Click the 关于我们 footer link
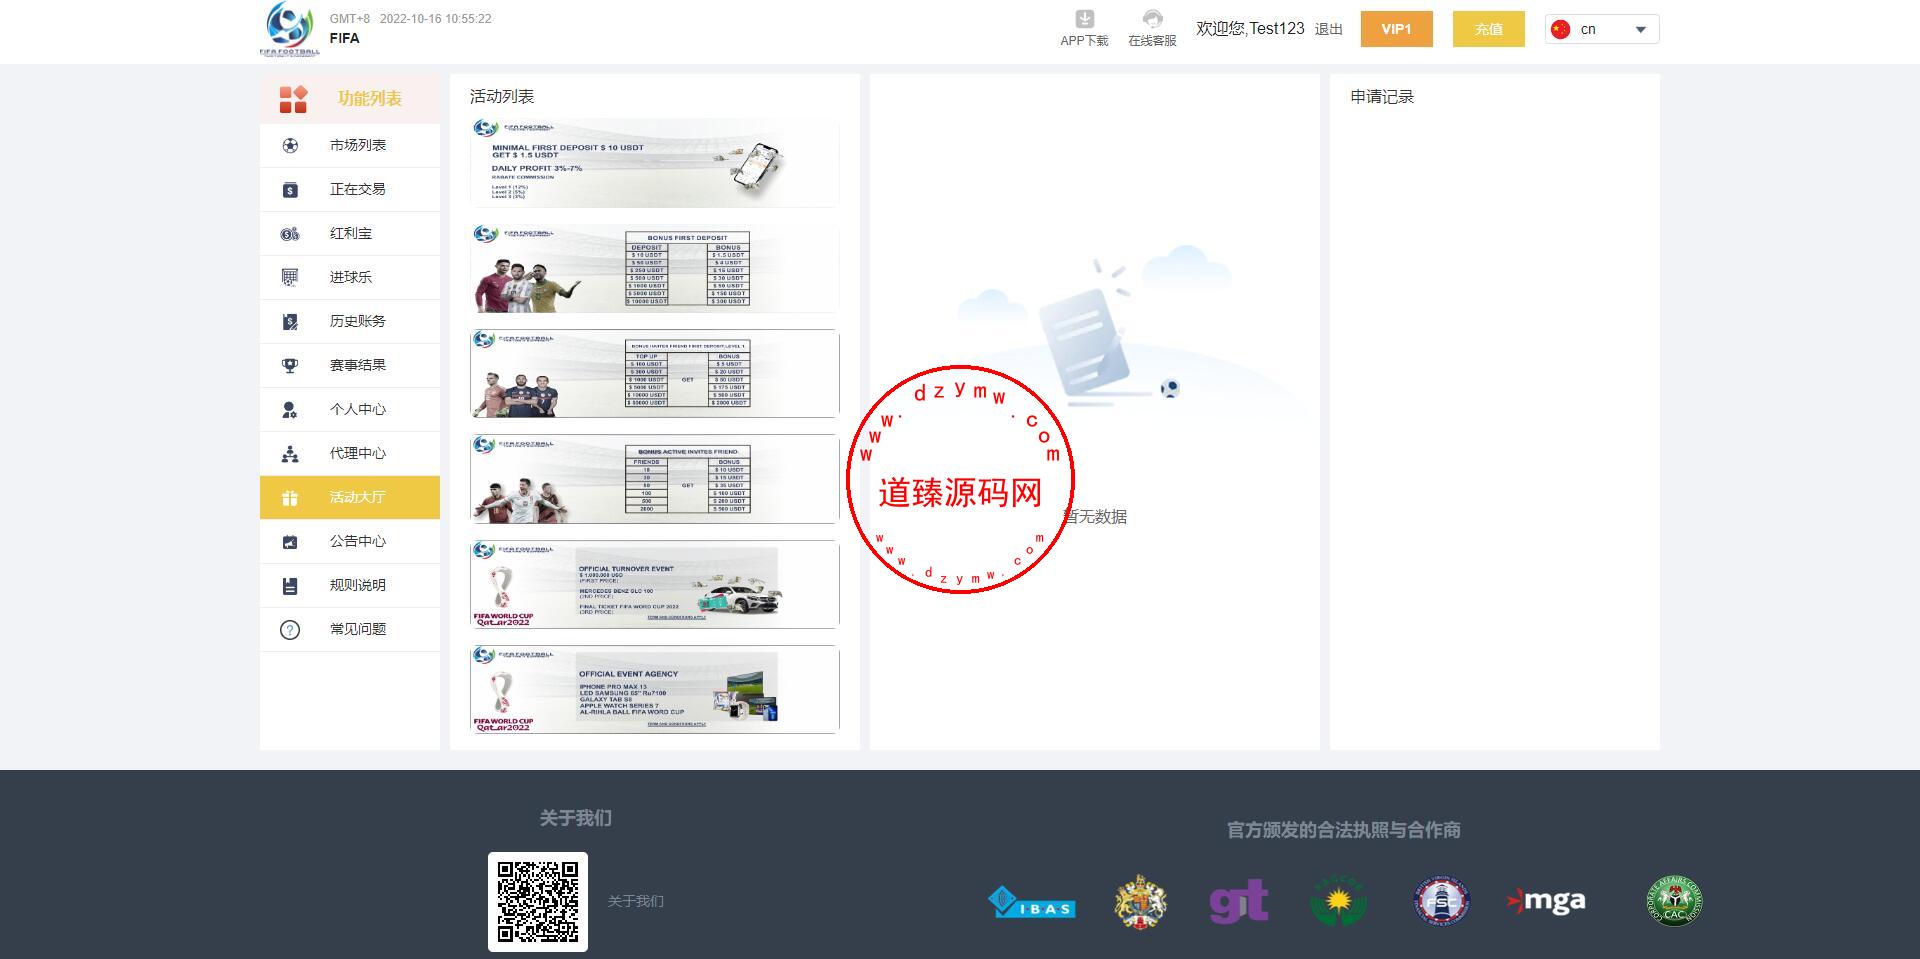 click(635, 901)
